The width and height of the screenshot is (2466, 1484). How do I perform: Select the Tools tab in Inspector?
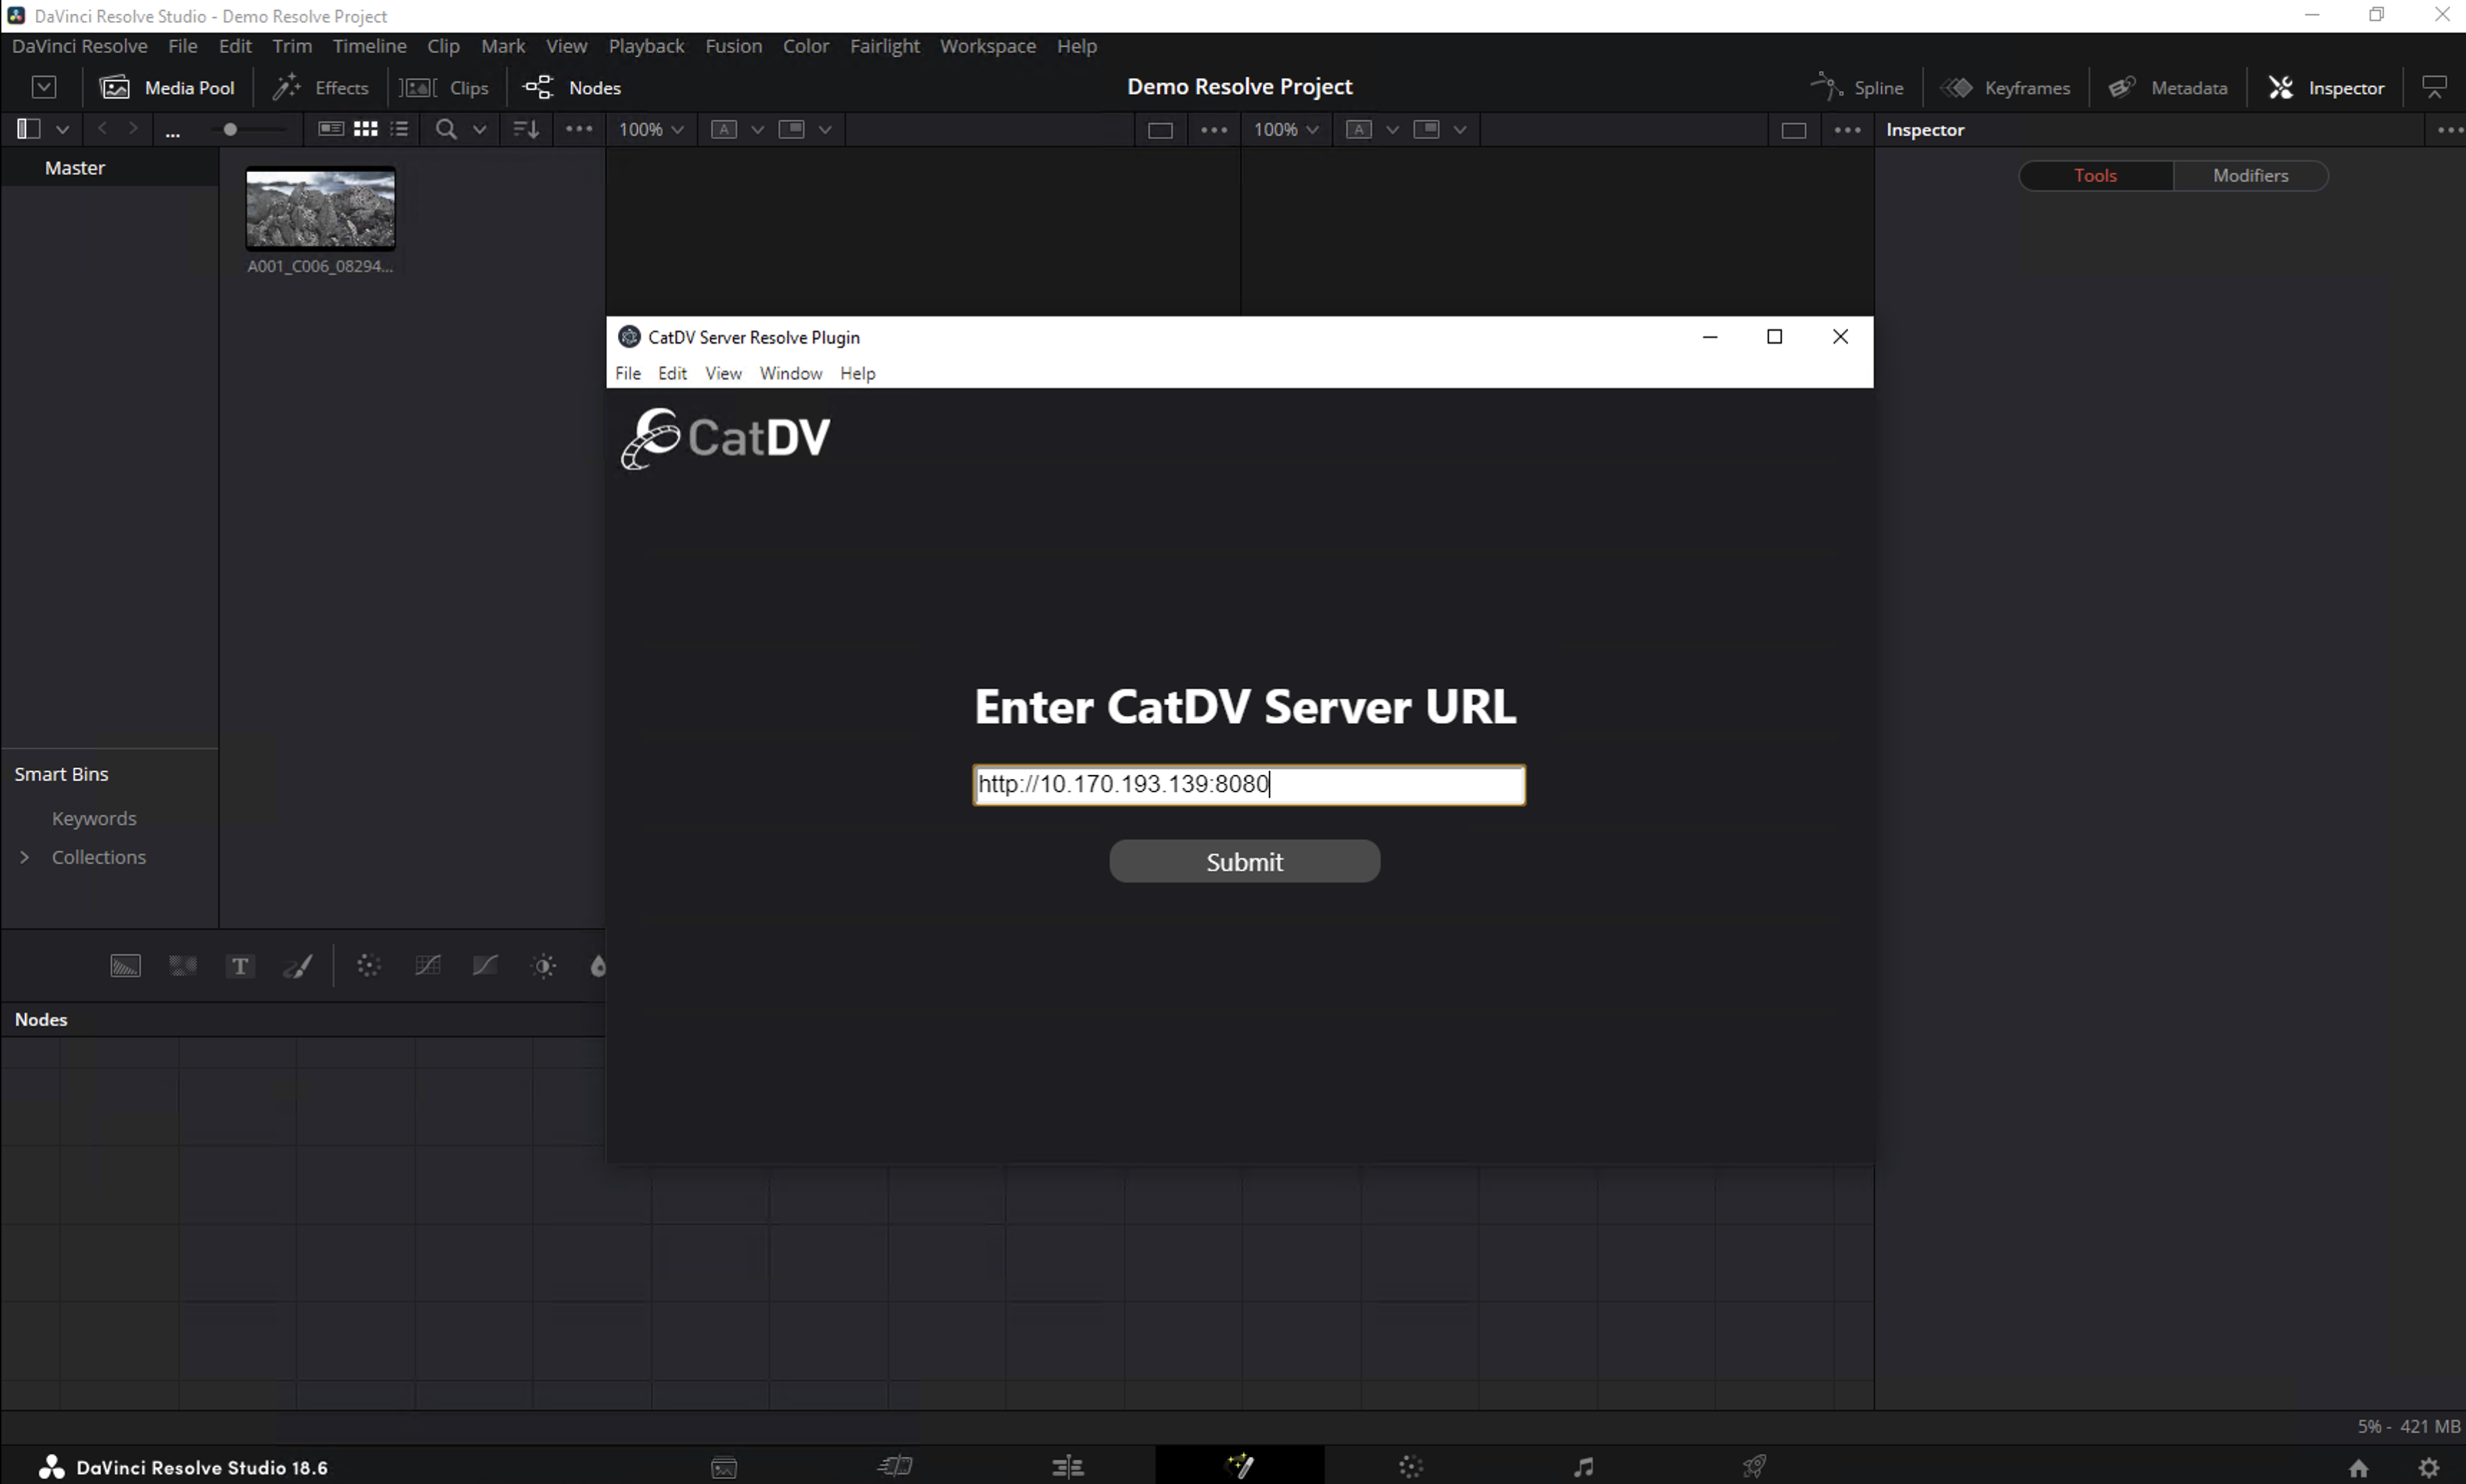pyautogui.click(x=2095, y=175)
